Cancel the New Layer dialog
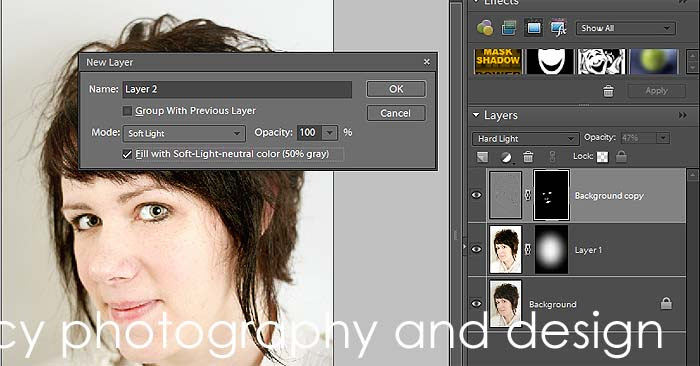This screenshot has height=366, width=700. (396, 113)
